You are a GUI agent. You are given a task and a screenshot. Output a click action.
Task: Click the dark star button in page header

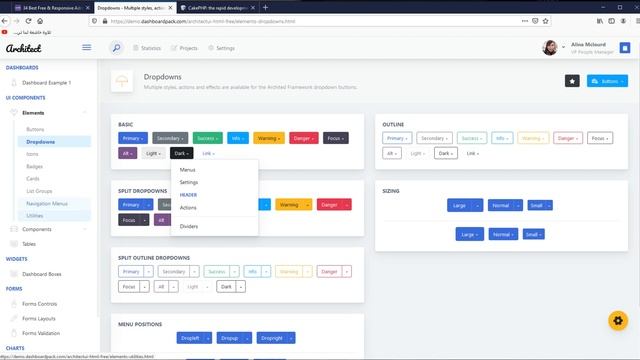click(572, 81)
